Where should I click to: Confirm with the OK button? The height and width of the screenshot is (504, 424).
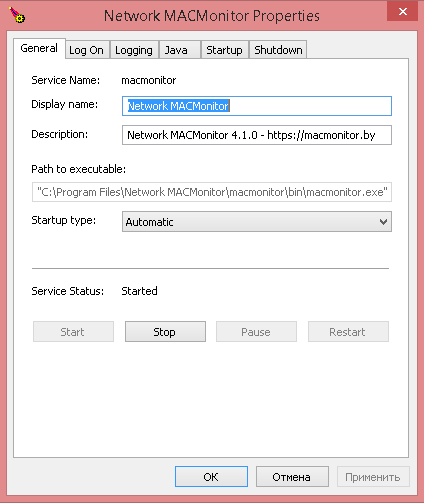[x=211, y=477]
